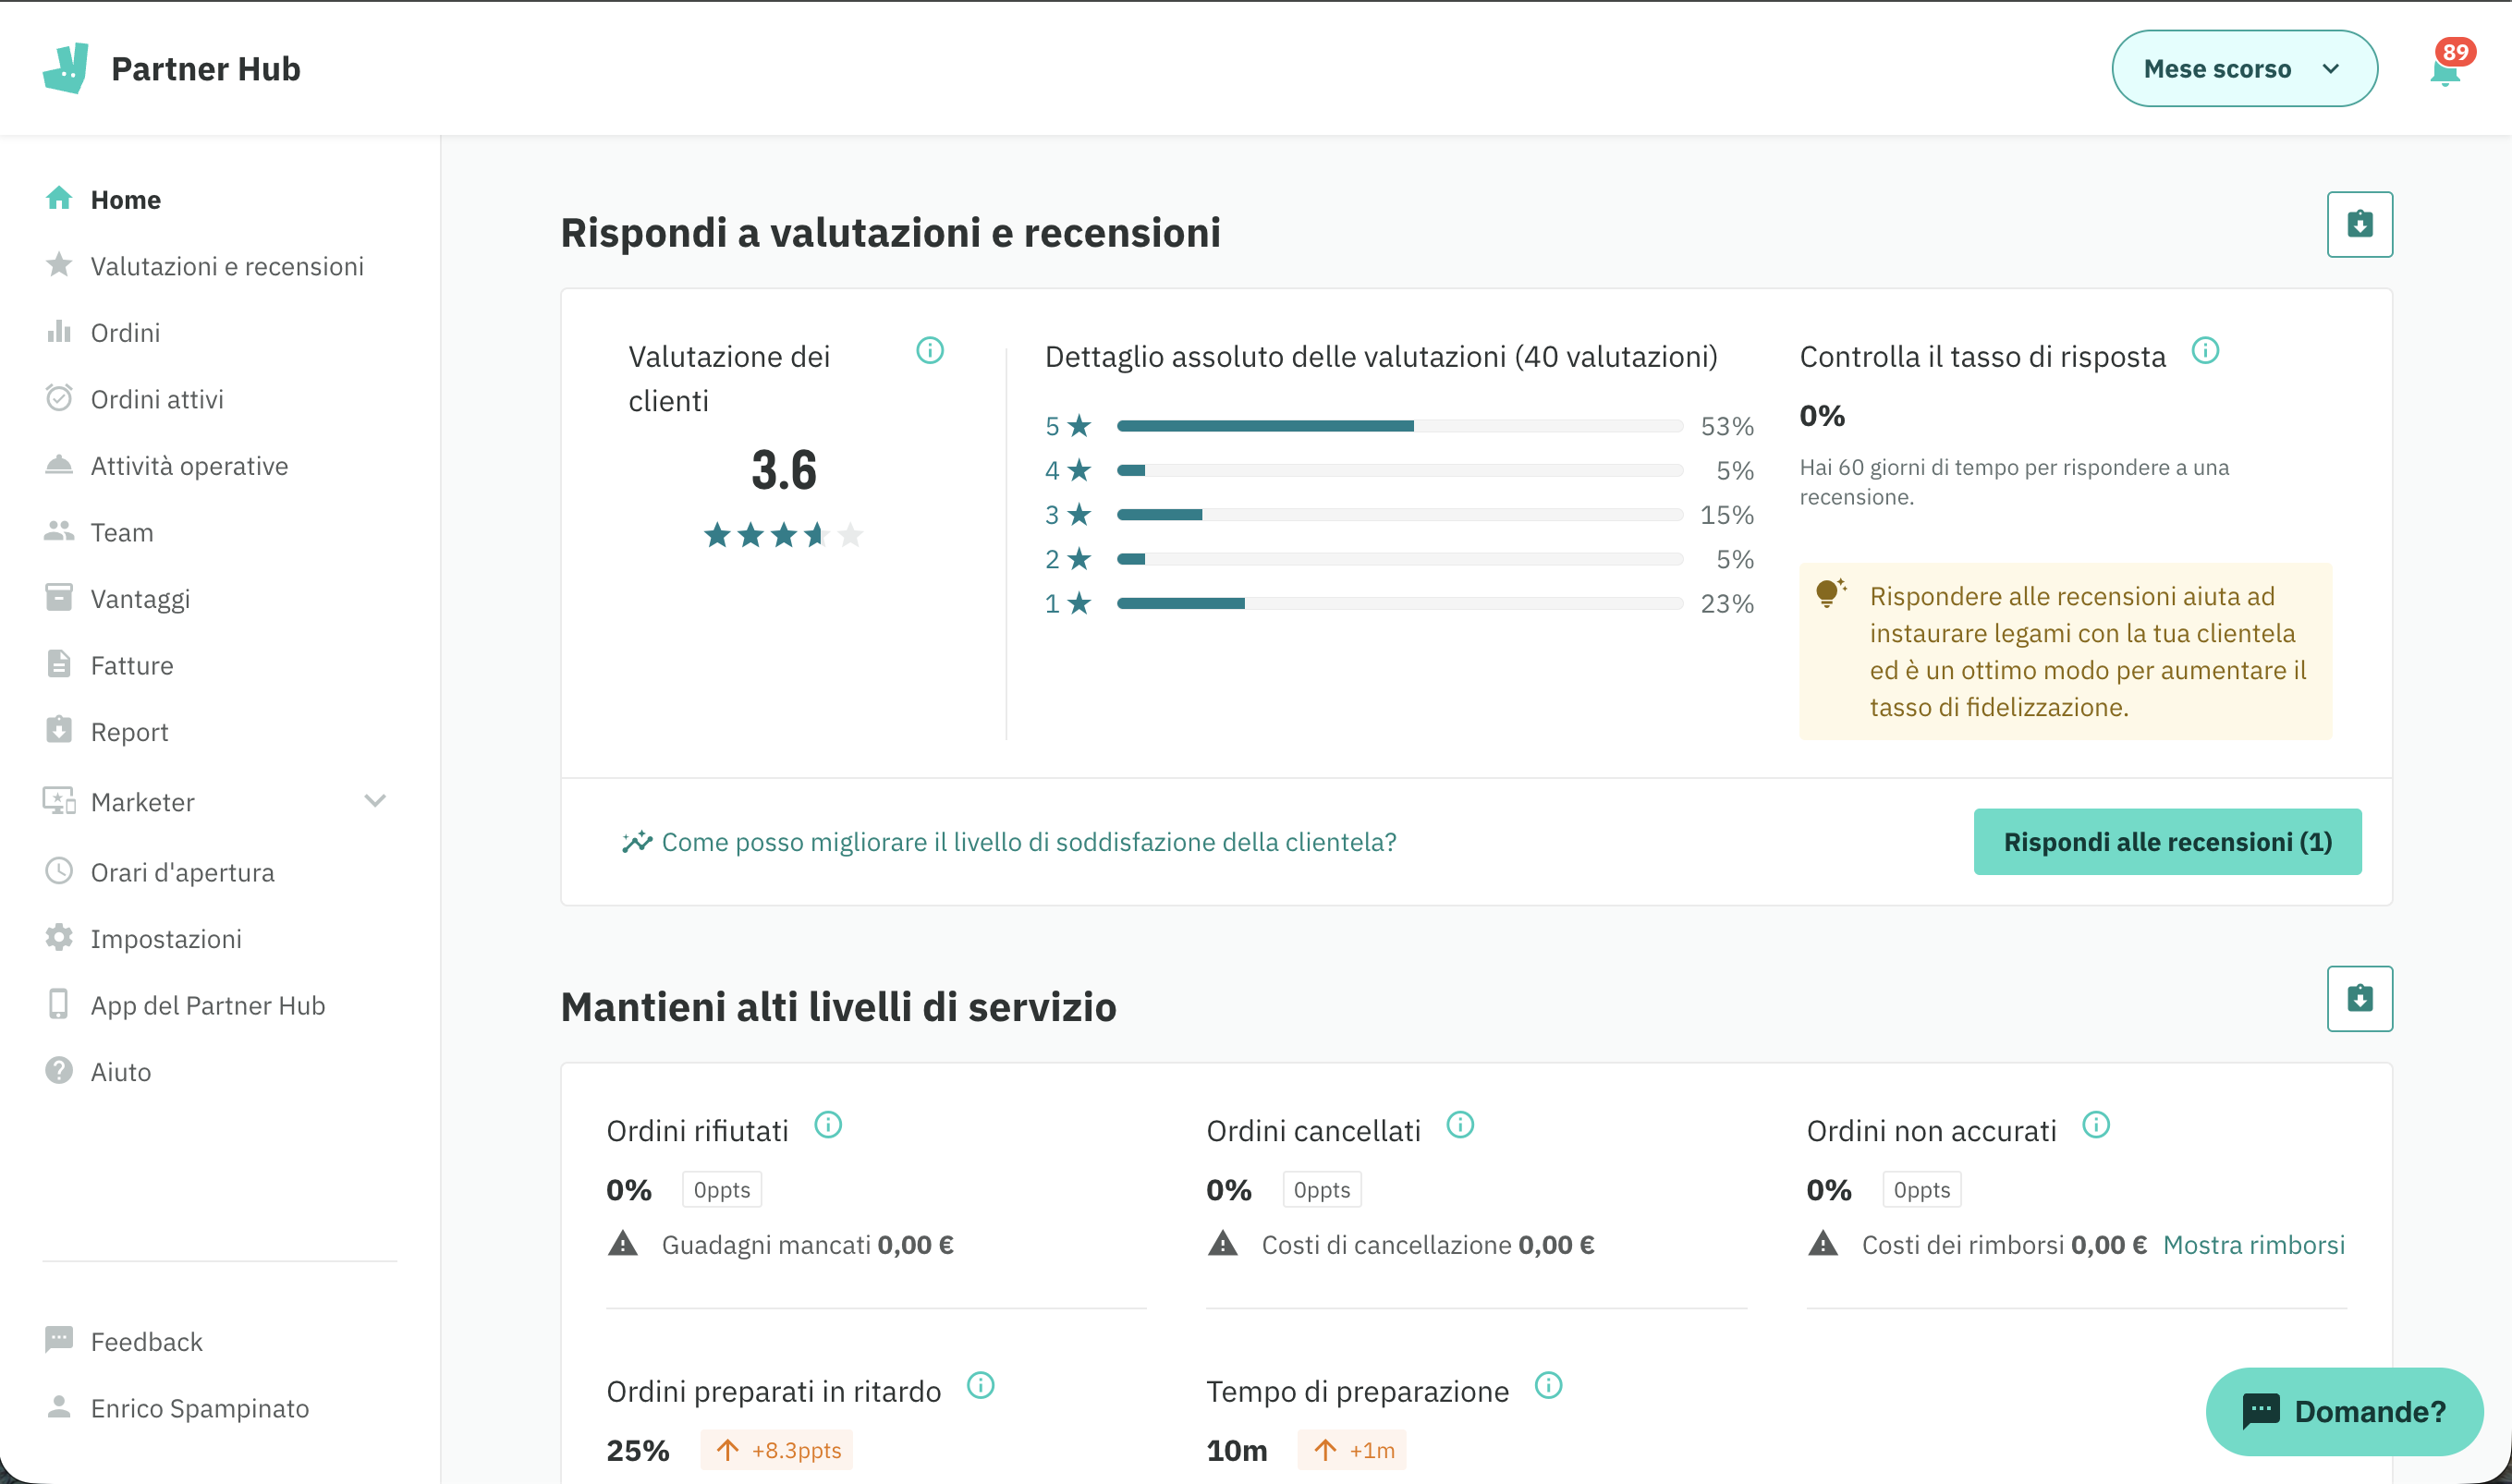Image resolution: width=2512 pixels, height=1484 pixels.
Task: Download report for valutazioni e recensioni section
Action: (2360, 224)
